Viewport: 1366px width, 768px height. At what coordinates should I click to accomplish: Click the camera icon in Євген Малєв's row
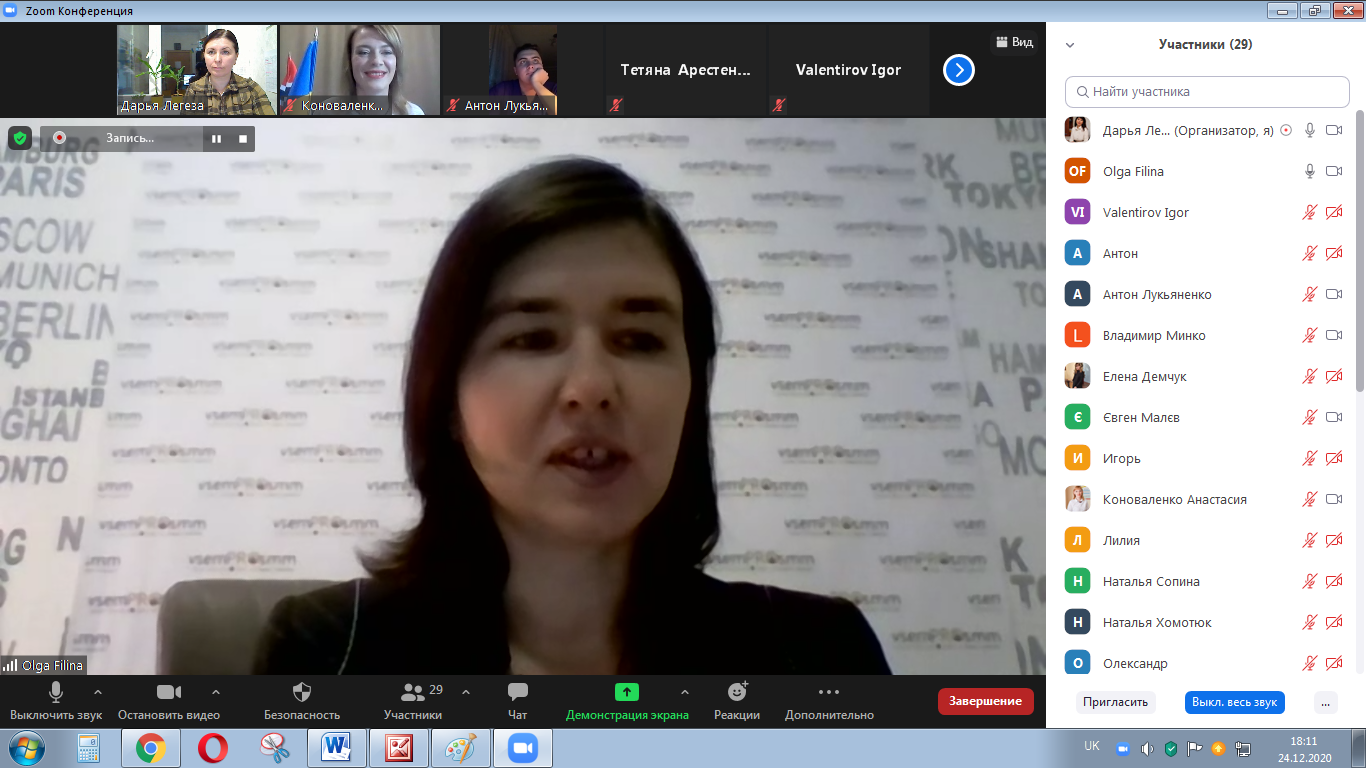coord(1334,417)
